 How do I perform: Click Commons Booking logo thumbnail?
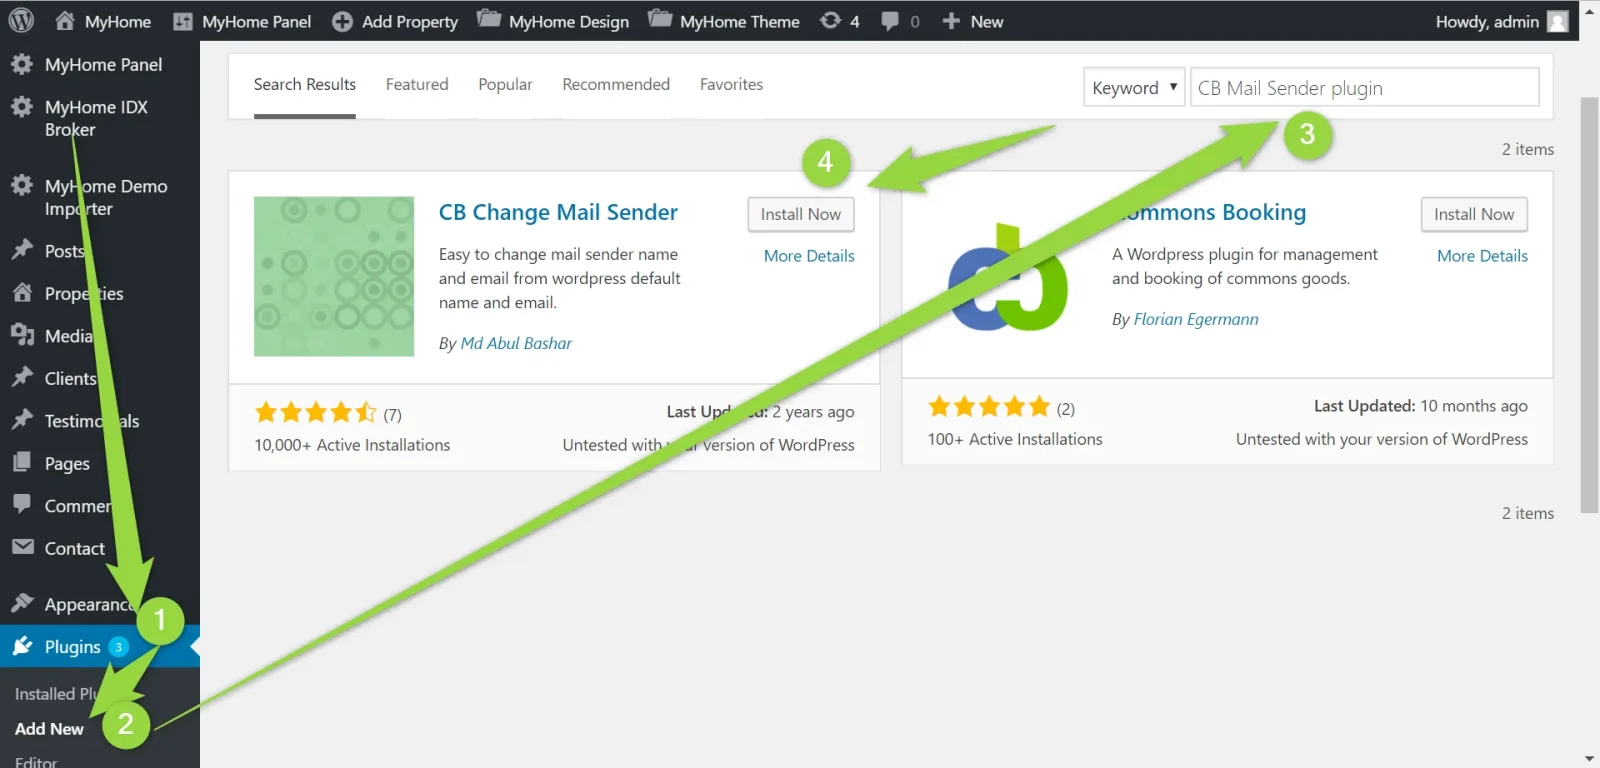point(1008,277)
